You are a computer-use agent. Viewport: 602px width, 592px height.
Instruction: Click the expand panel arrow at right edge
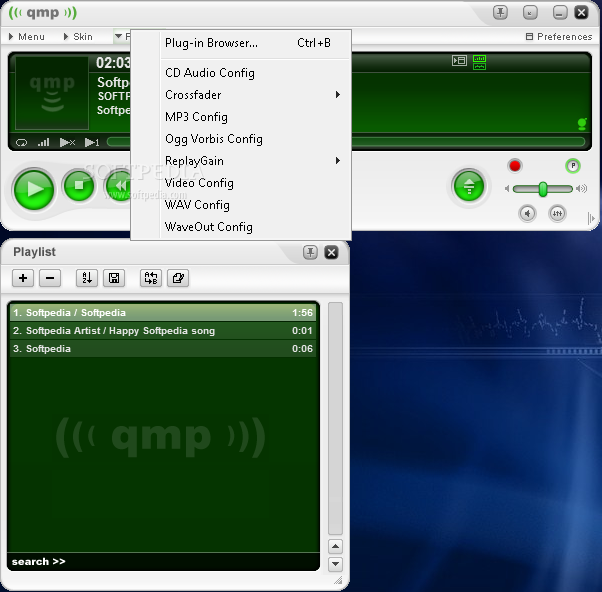(x=591, y=218)
